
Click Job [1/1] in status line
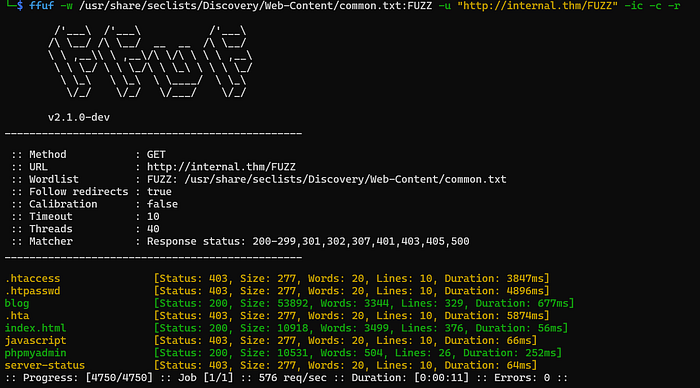point(206,378)
